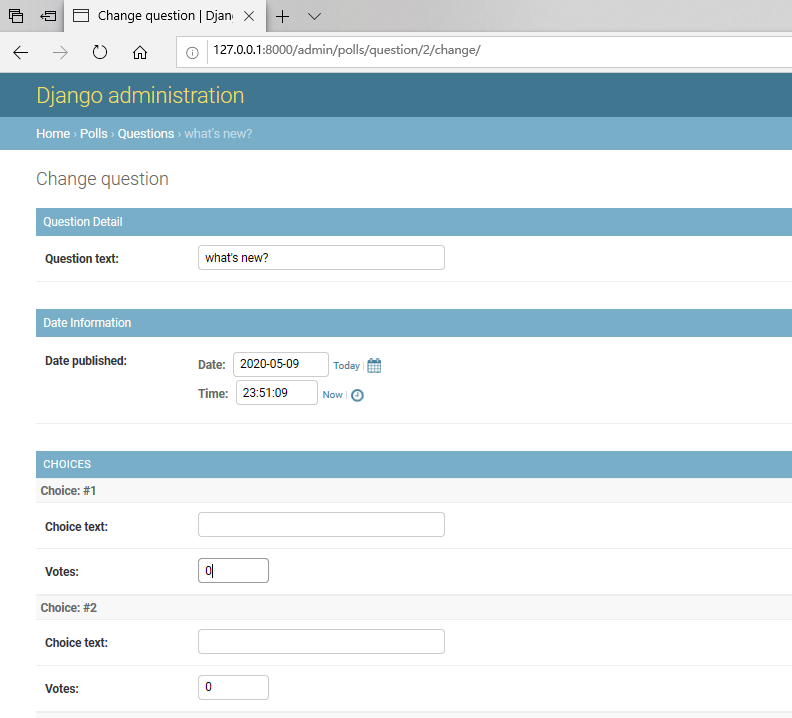Click the 'Choice: #2' row label
Viewport: 792px width, 718px height.
click(69, 607)
